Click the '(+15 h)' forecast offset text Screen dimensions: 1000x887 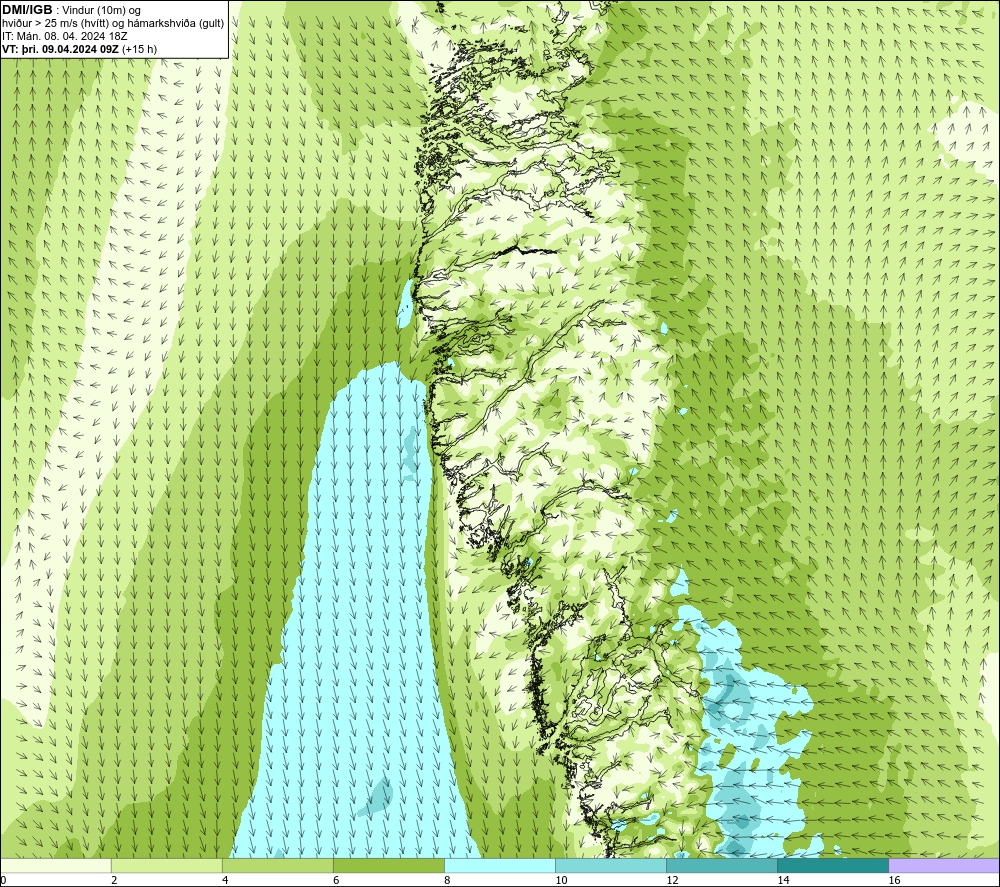tap(139, 48)
